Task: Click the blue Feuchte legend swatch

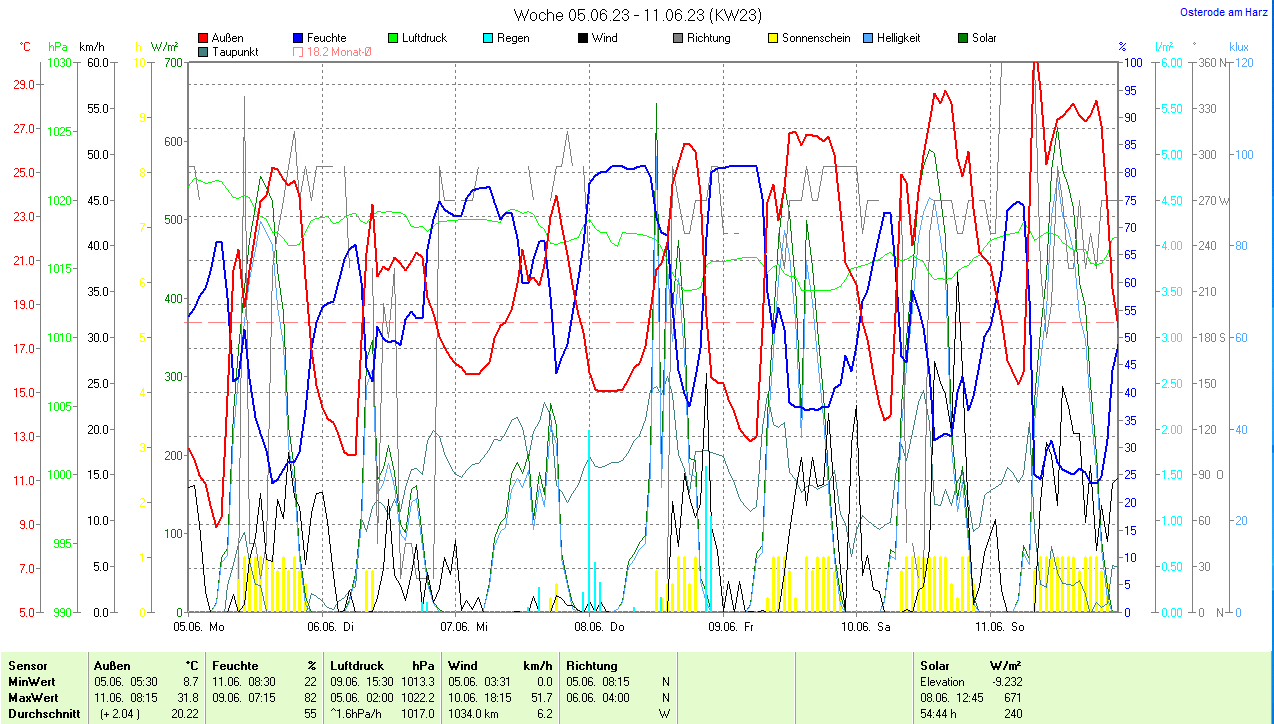Action: [299, 38]
